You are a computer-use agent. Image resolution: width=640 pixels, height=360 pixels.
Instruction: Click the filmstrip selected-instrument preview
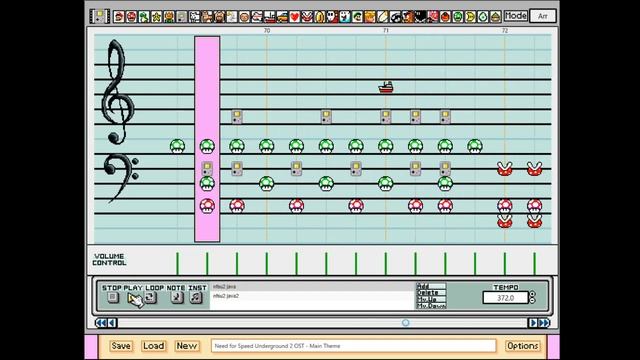(100, 16)
